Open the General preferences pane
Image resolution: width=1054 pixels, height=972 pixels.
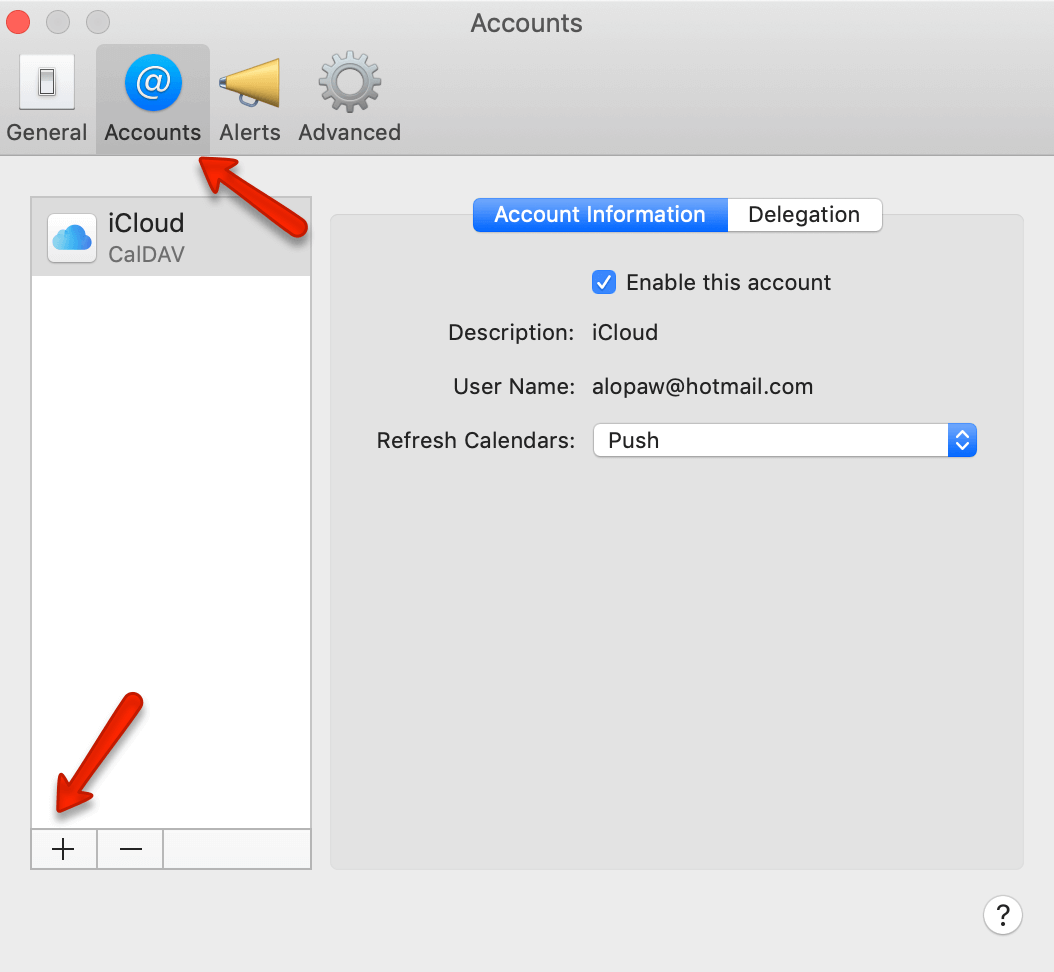point(46,98)
